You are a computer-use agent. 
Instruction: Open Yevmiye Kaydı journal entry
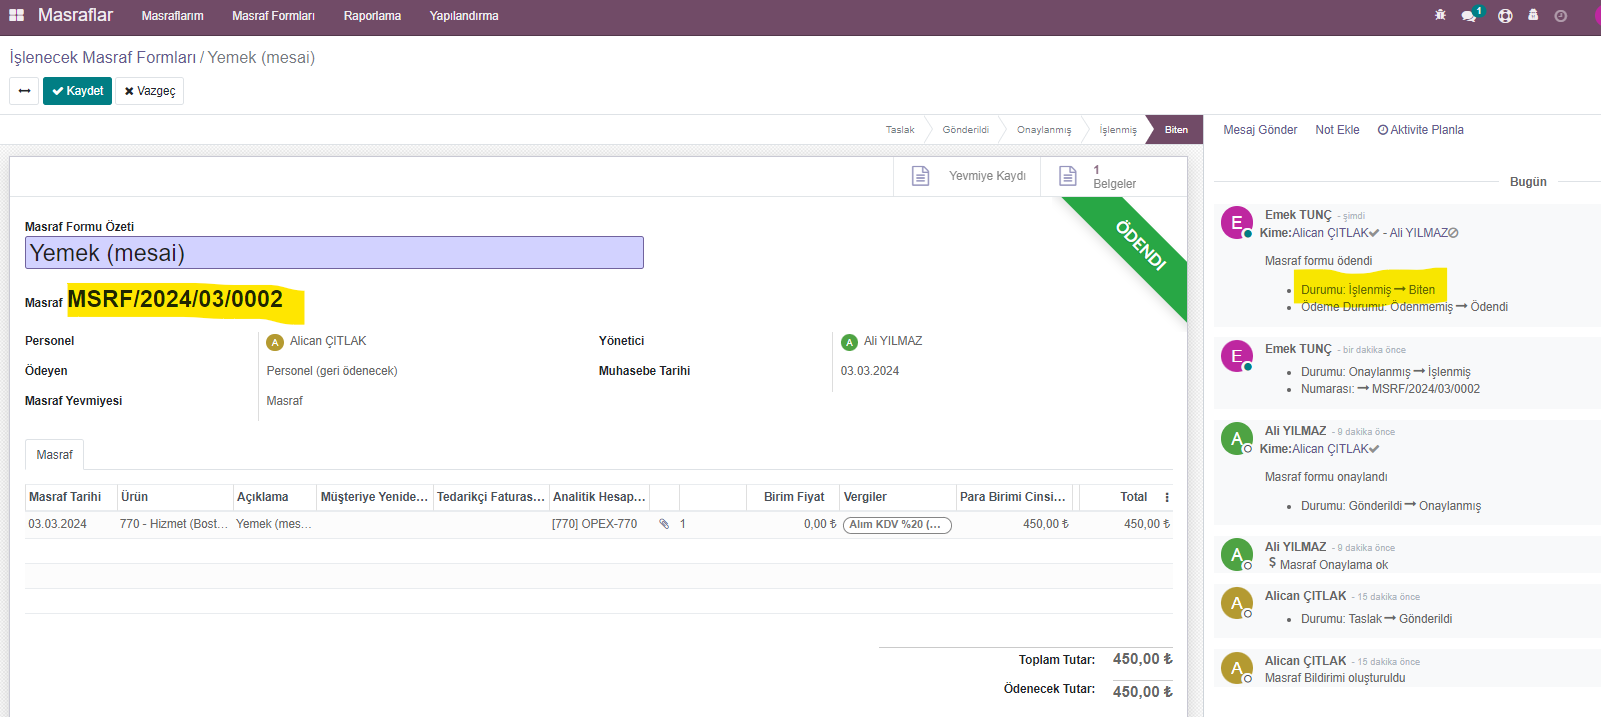968,176
